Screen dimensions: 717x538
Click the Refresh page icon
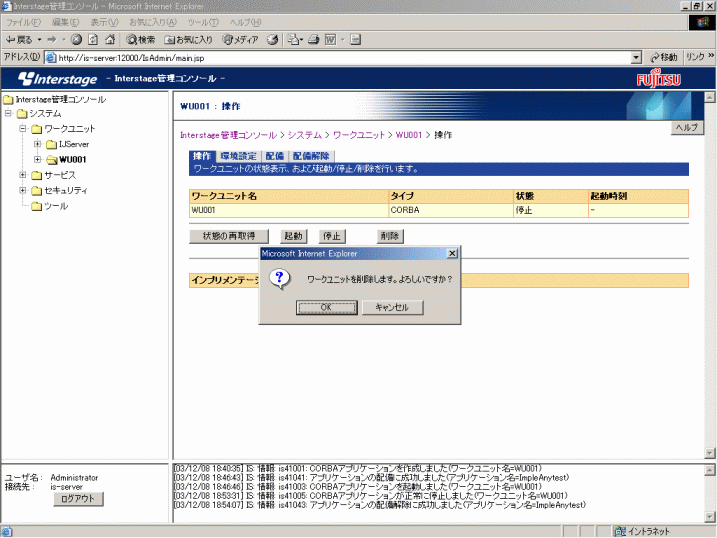(93, 40)
